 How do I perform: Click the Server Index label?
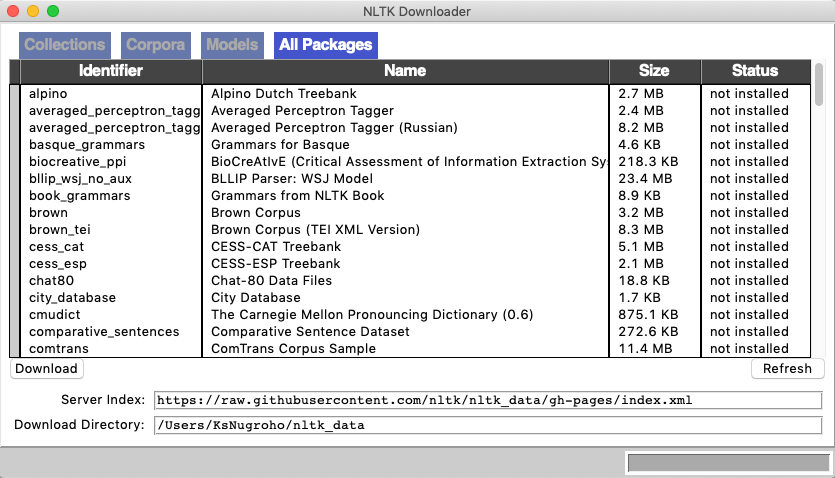pos(103,400)
